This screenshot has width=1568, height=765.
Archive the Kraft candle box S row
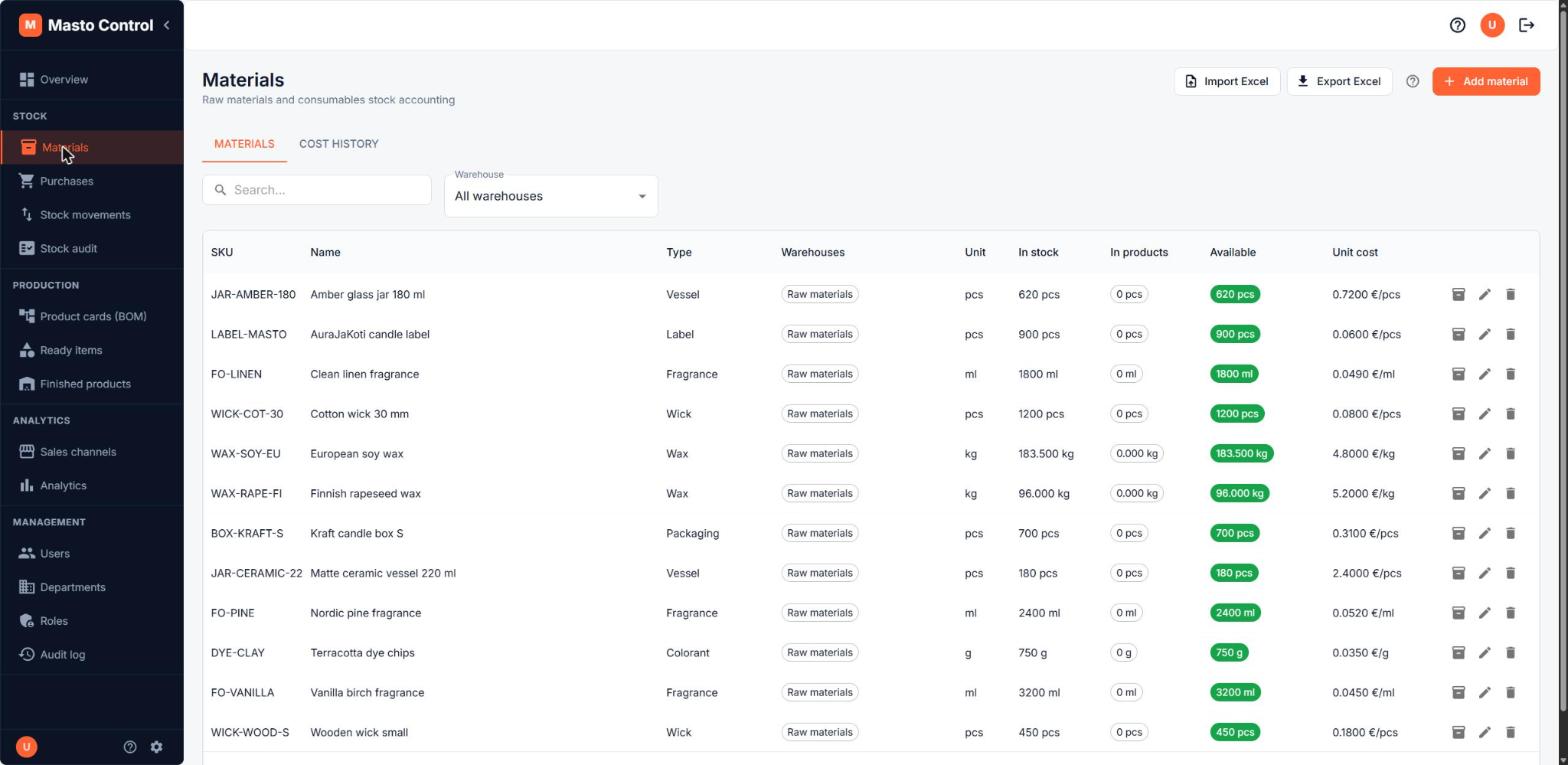coord(1458,533)
